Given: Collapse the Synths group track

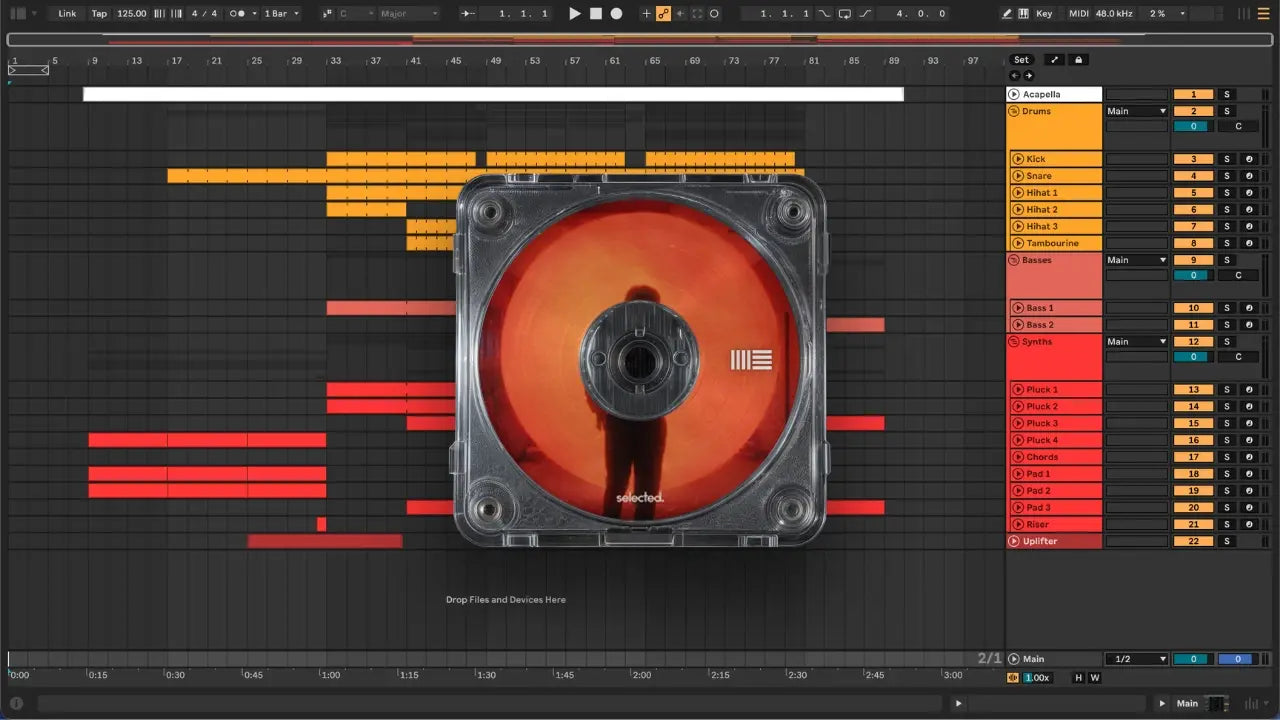Looking at the screenshot, I should [x=1013, y=342].
